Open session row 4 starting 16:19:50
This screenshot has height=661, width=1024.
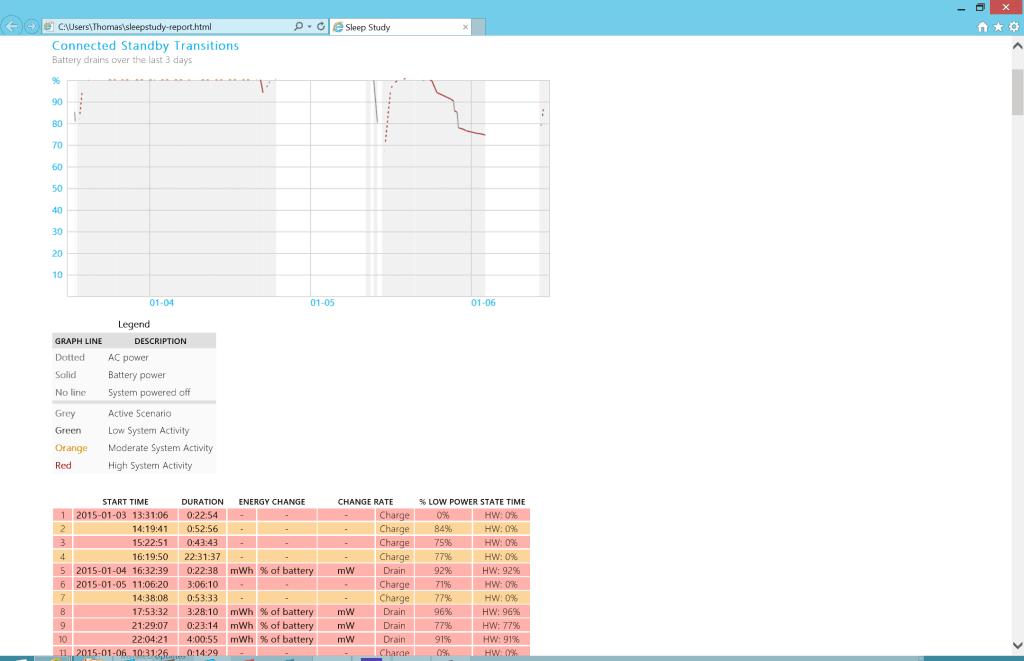[x=291, y=557]
